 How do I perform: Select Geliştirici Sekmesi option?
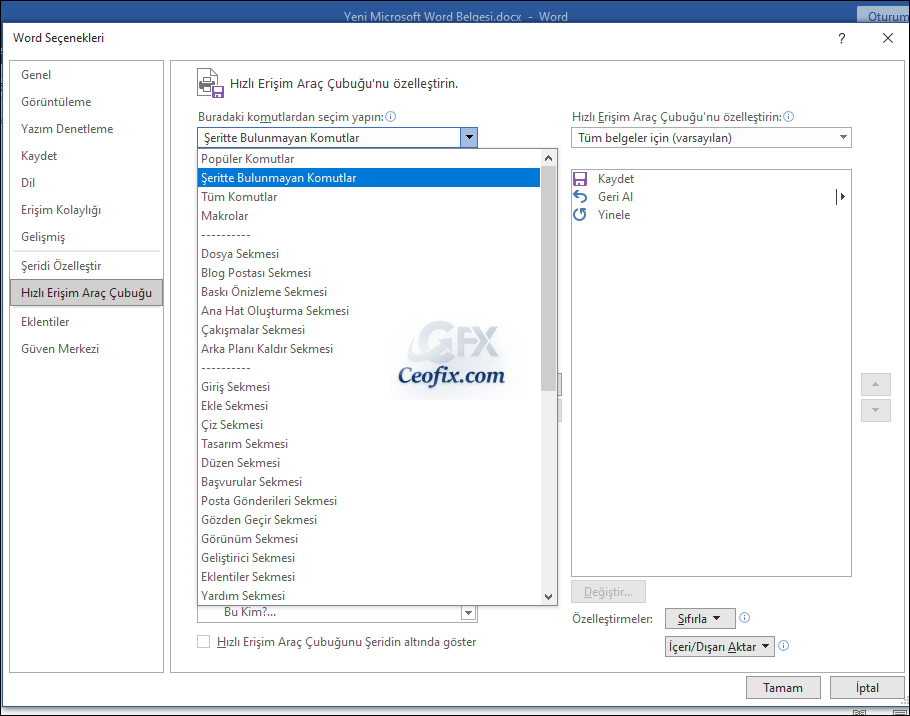pos(369,558)
